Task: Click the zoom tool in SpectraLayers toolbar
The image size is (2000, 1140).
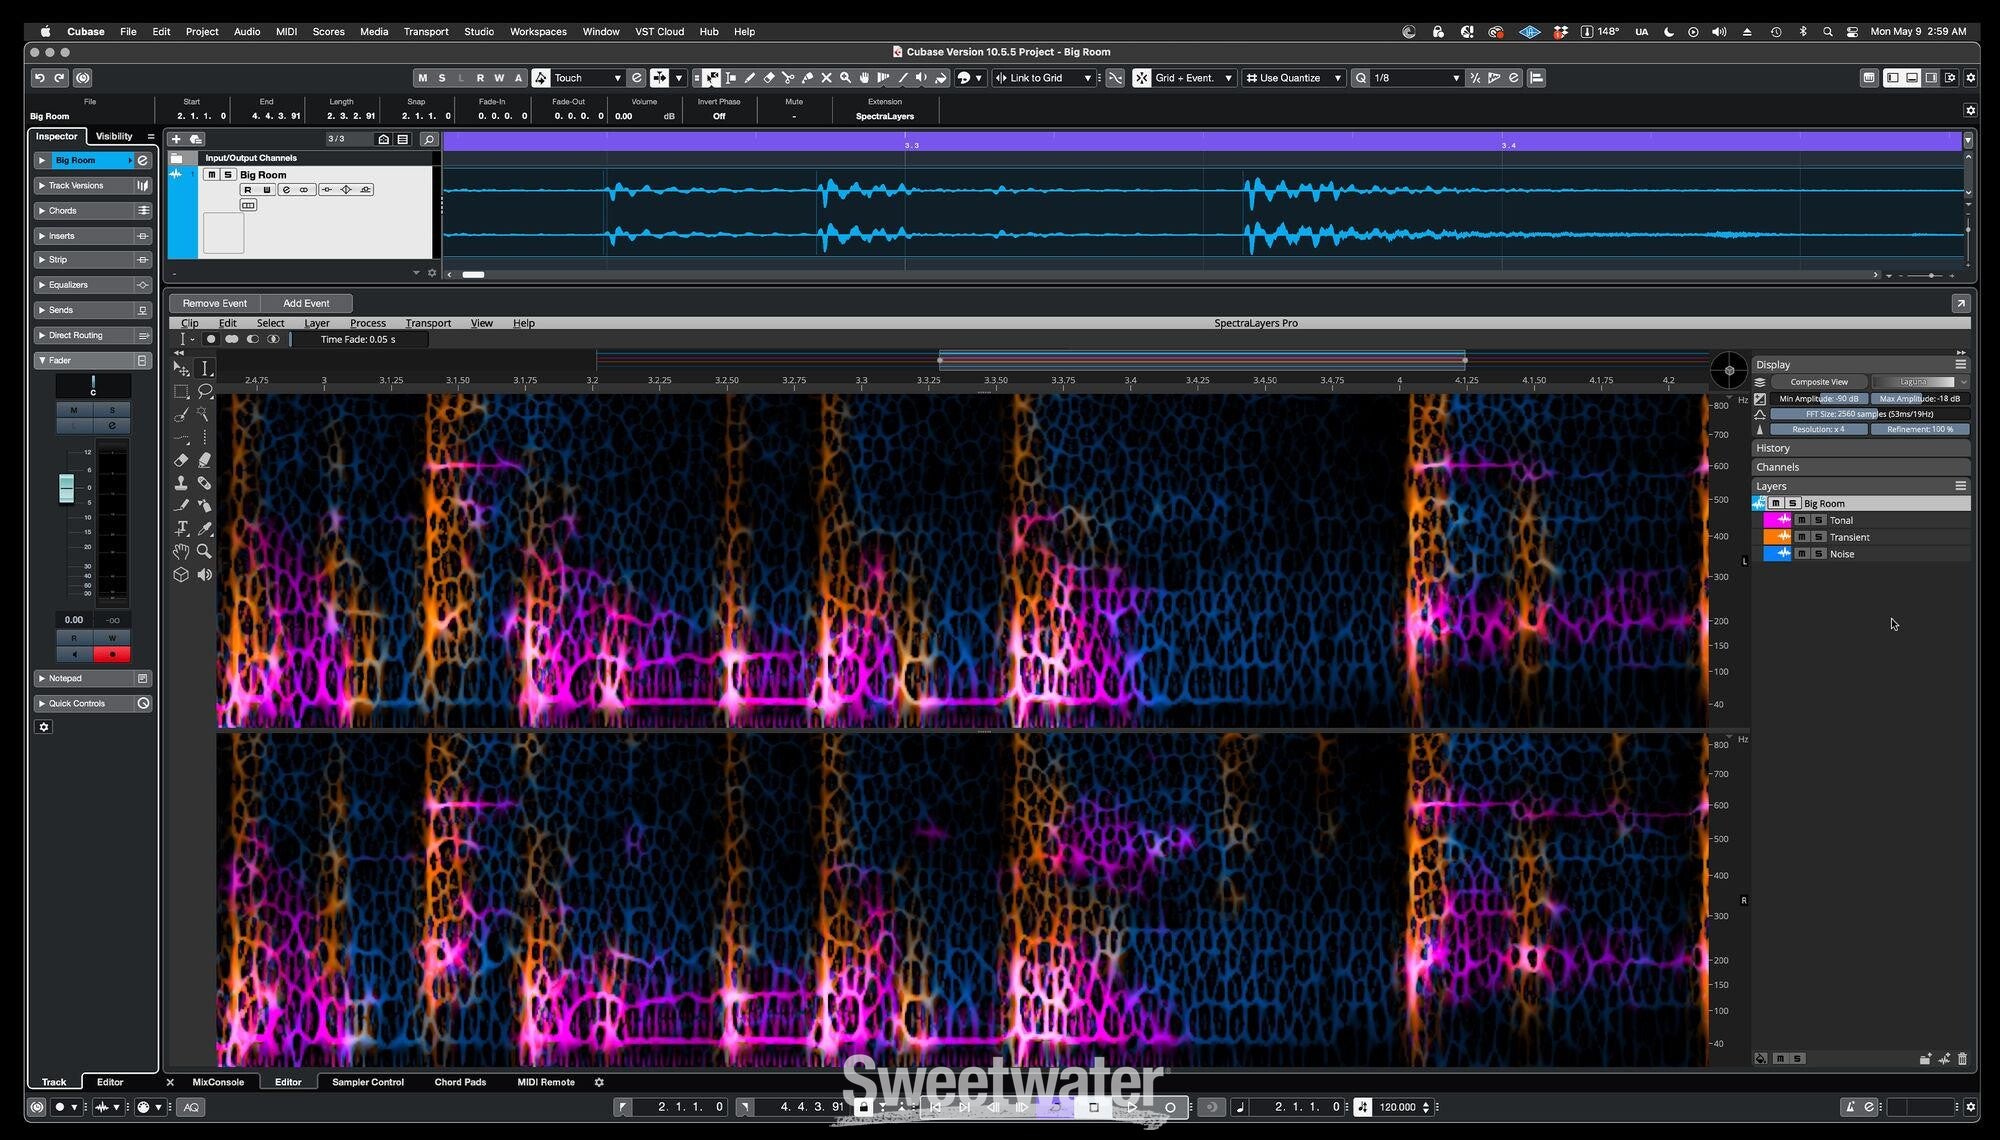Action: [x=205, y=551]
